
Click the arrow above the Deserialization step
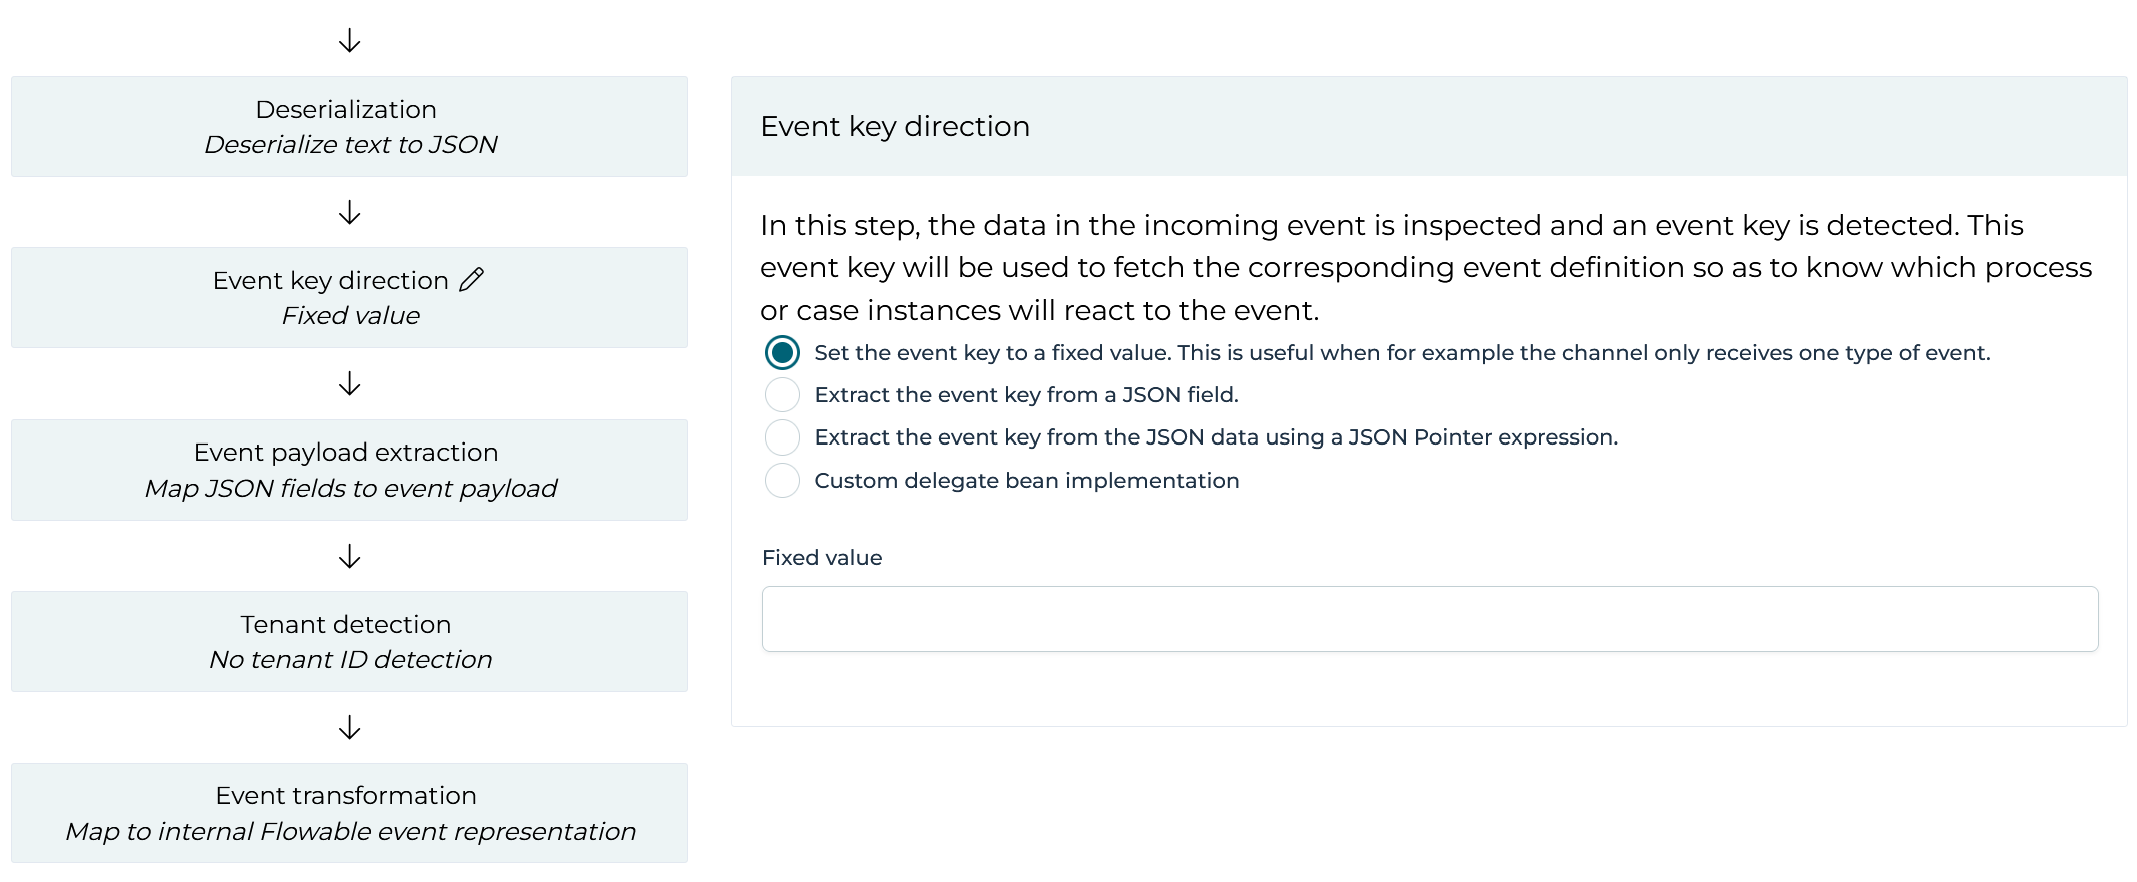[x=349, y=41]
